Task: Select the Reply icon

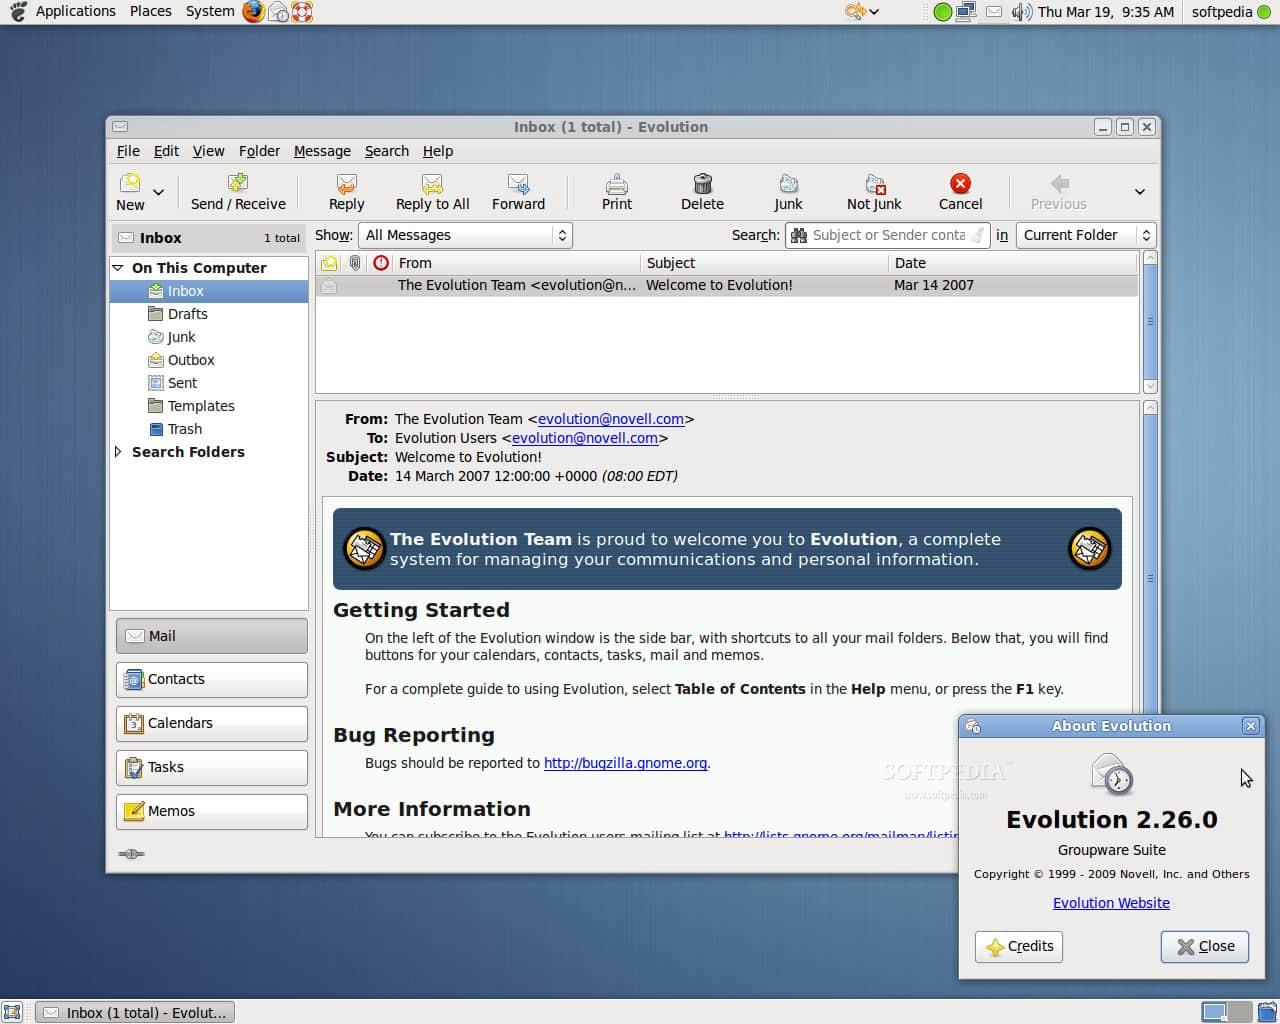Action: pyautogui.click(x=346, y=191)
